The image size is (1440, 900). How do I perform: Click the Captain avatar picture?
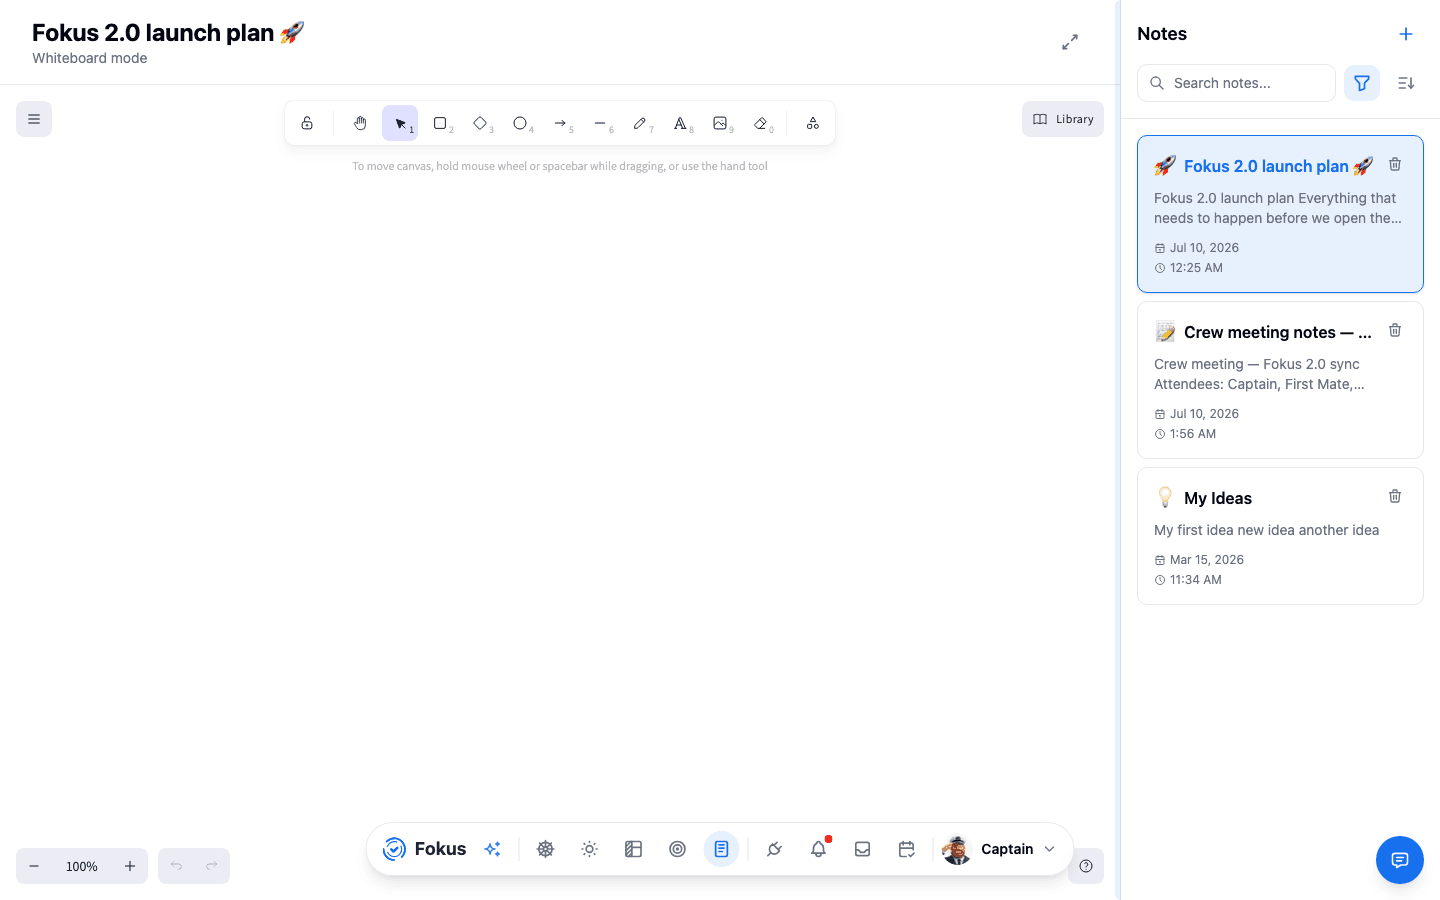pos(957,849)
